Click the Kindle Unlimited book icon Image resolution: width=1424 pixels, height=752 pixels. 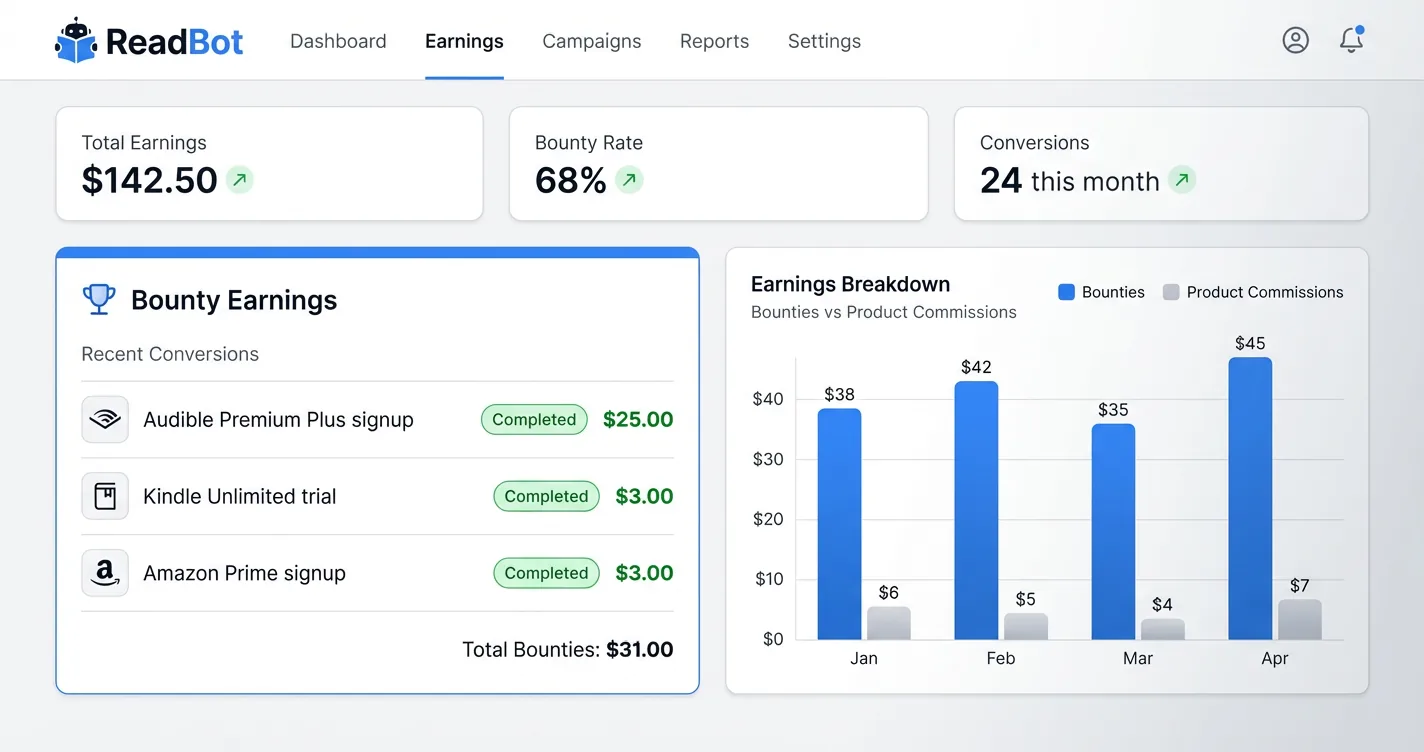coord(105,496)
